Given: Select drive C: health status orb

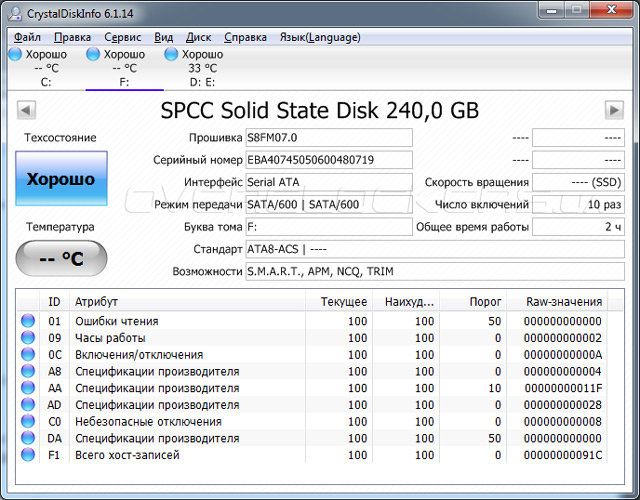Looking at the screenshot, I should click(15, 54).
